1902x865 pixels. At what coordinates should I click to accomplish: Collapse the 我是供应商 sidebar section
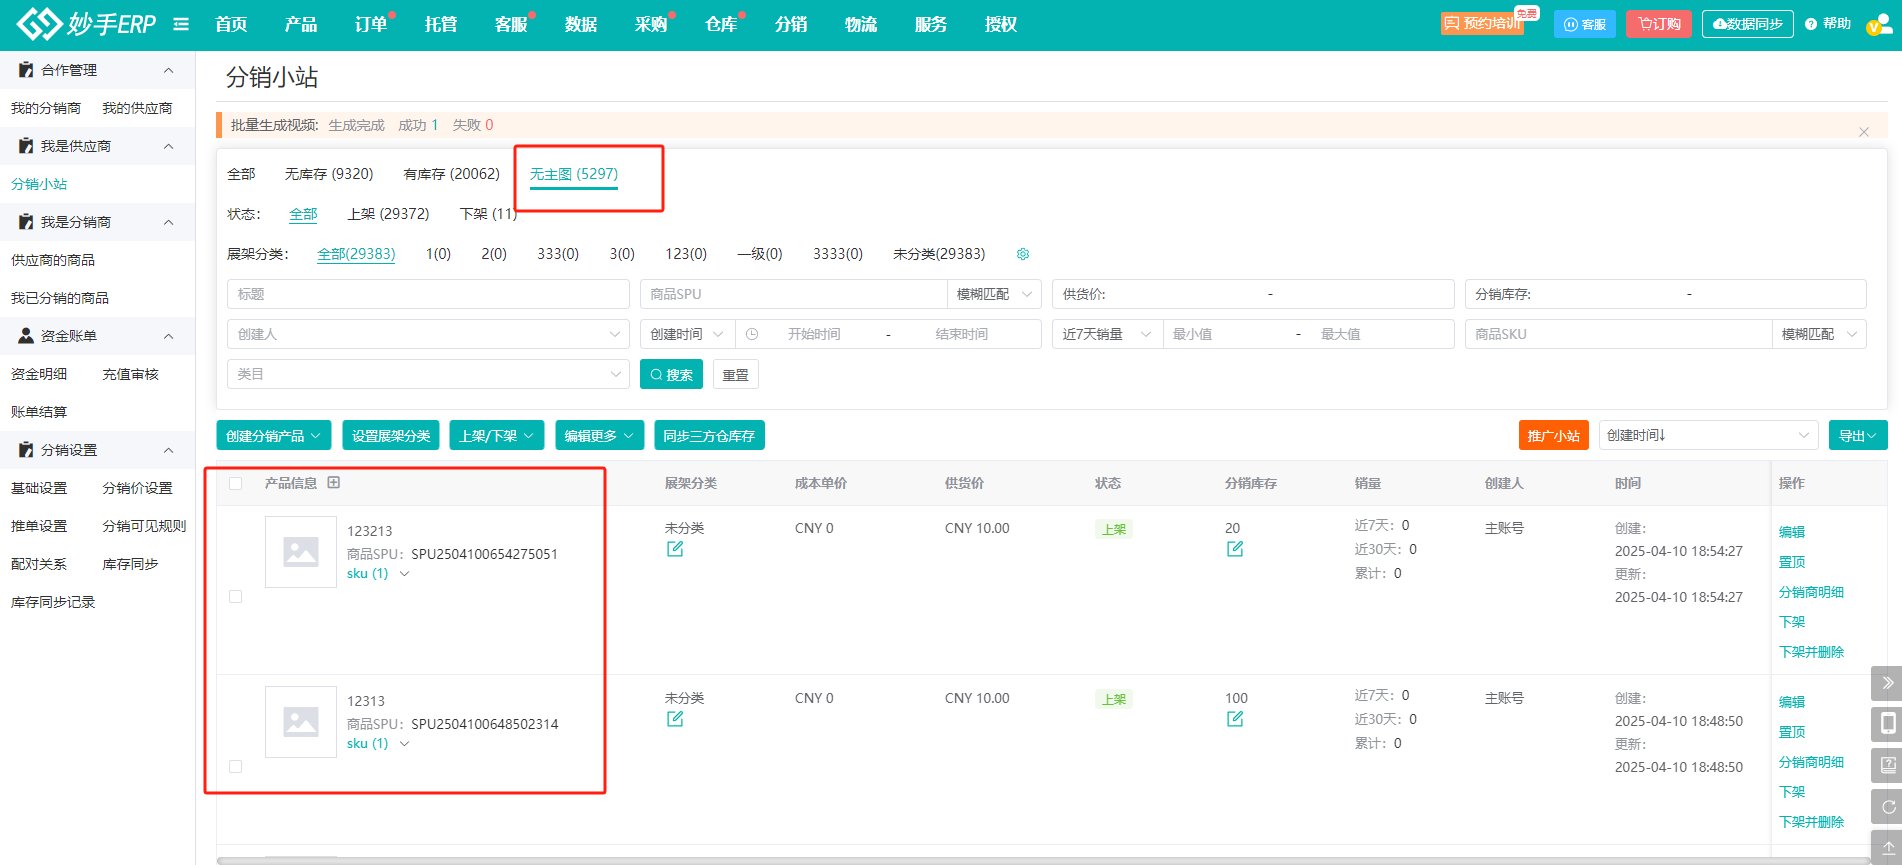pyautogui.click(x=168, y=146)
